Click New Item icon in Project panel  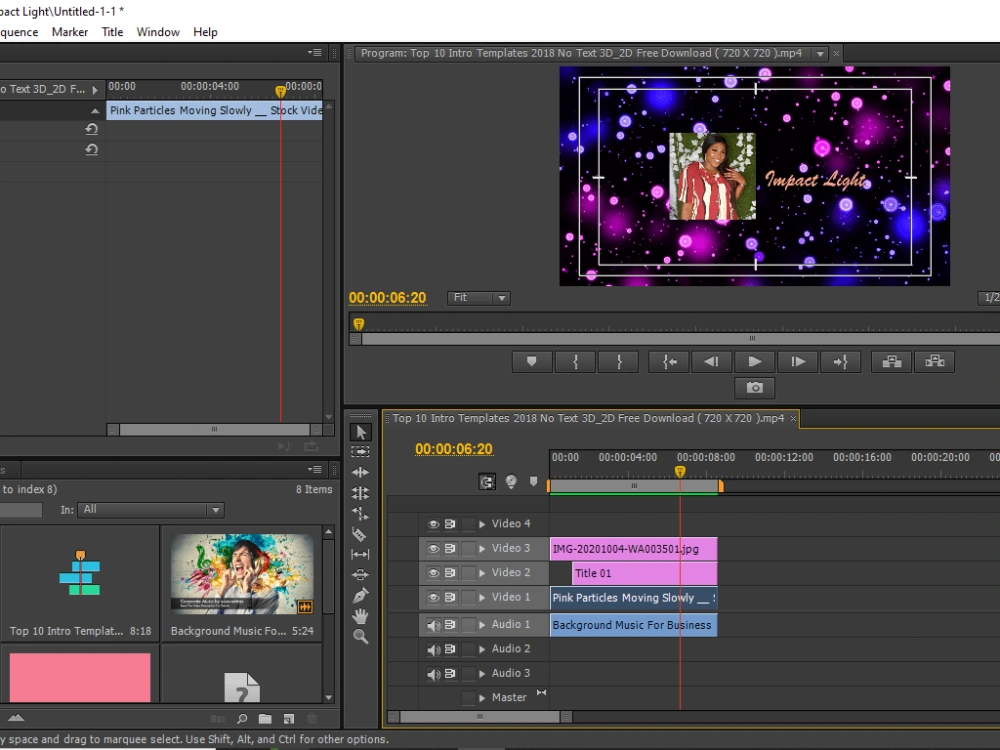pyautogui.click(x=289, y=719)
